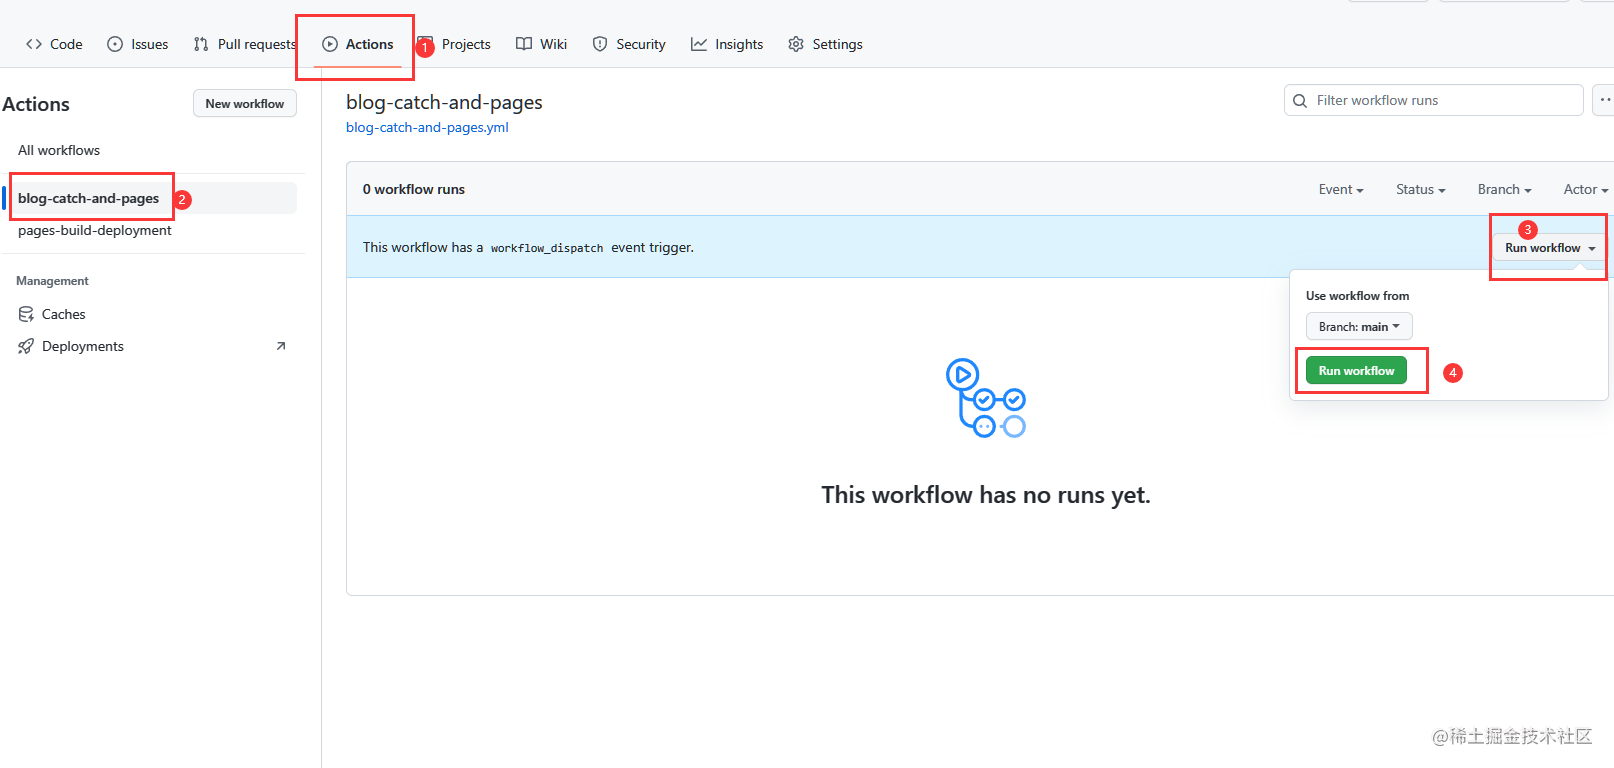Expand the Status filter dropdown
This screenshot has width=1614, height=768.
[1421, 189]
